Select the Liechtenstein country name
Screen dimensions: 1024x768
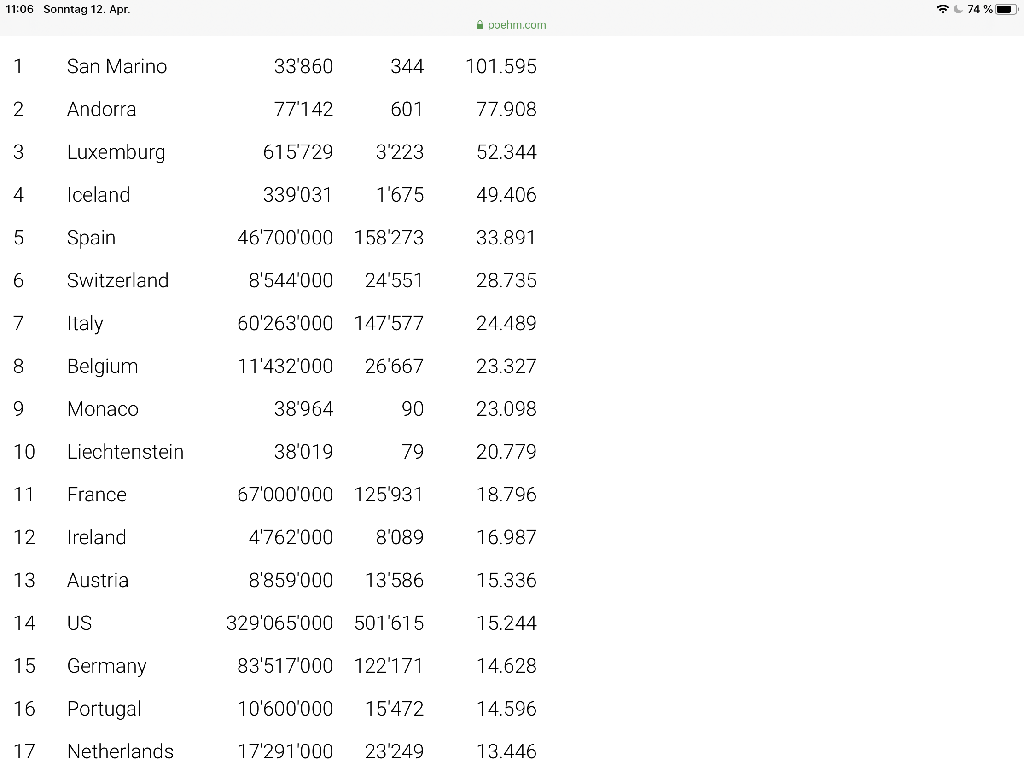125,451
